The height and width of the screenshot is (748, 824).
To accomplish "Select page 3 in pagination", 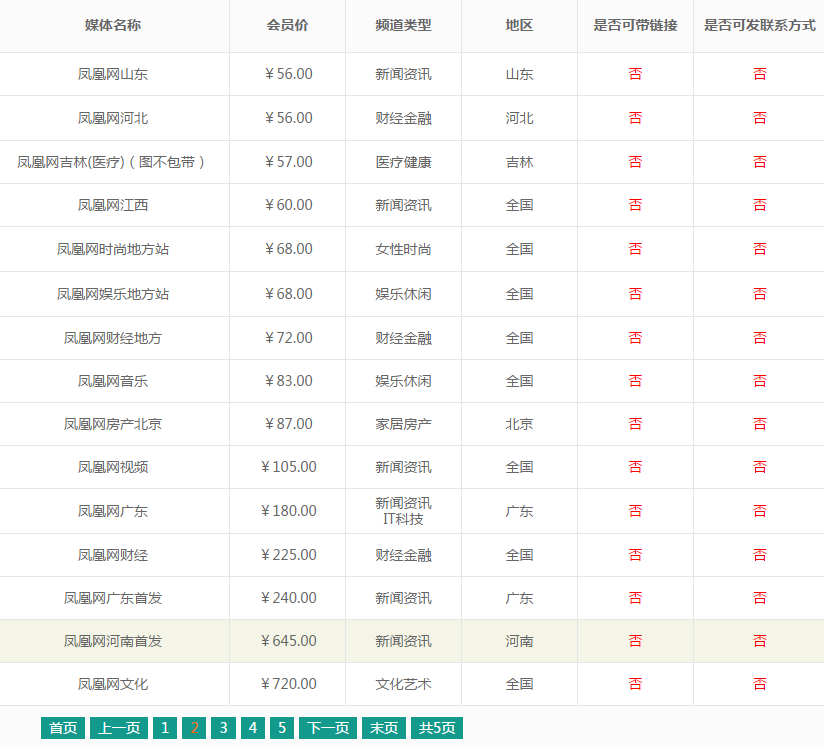I will coord(223,728).
